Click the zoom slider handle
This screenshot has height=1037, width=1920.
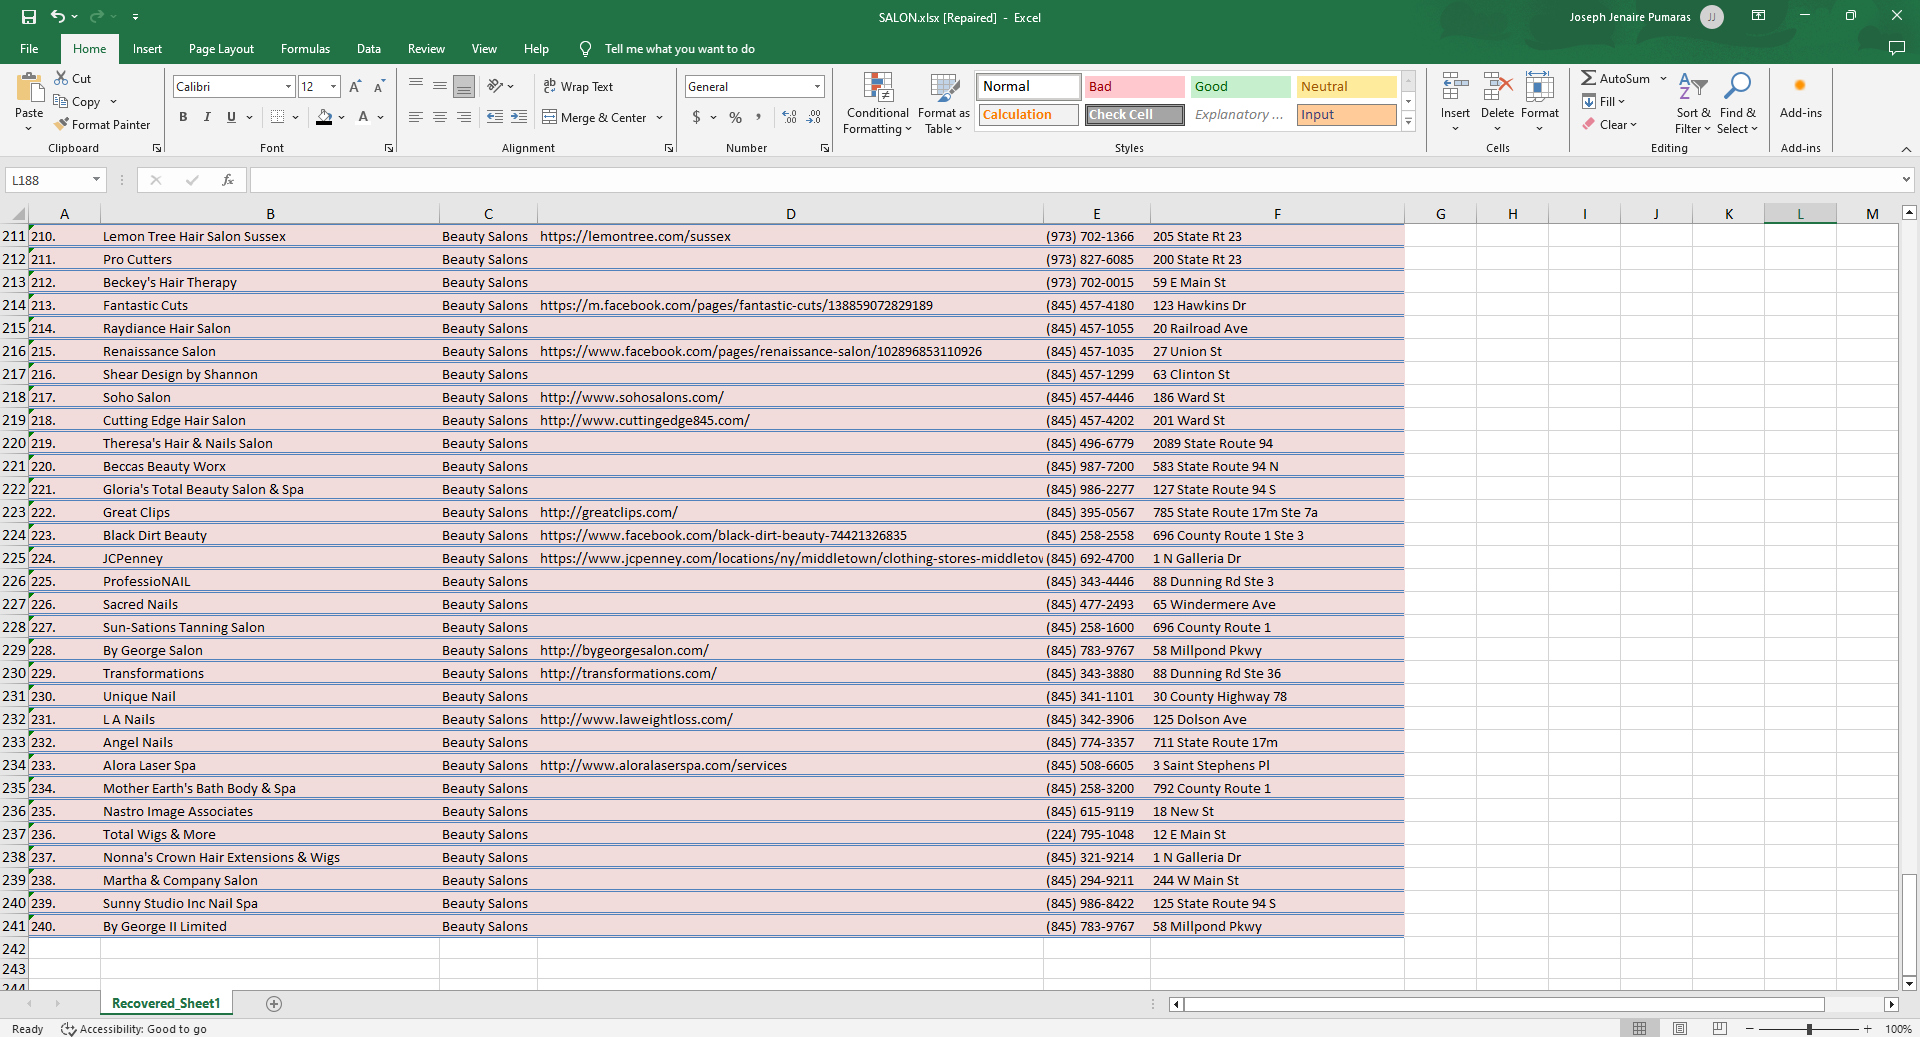coord(1809,1029)
